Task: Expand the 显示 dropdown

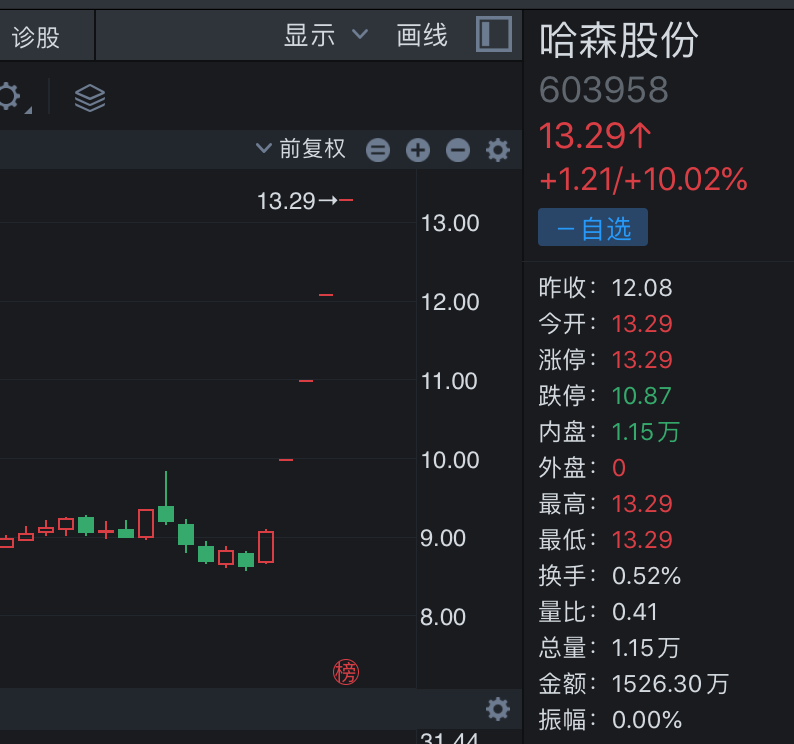Action: pyautogui.click(x=326, y=36)
